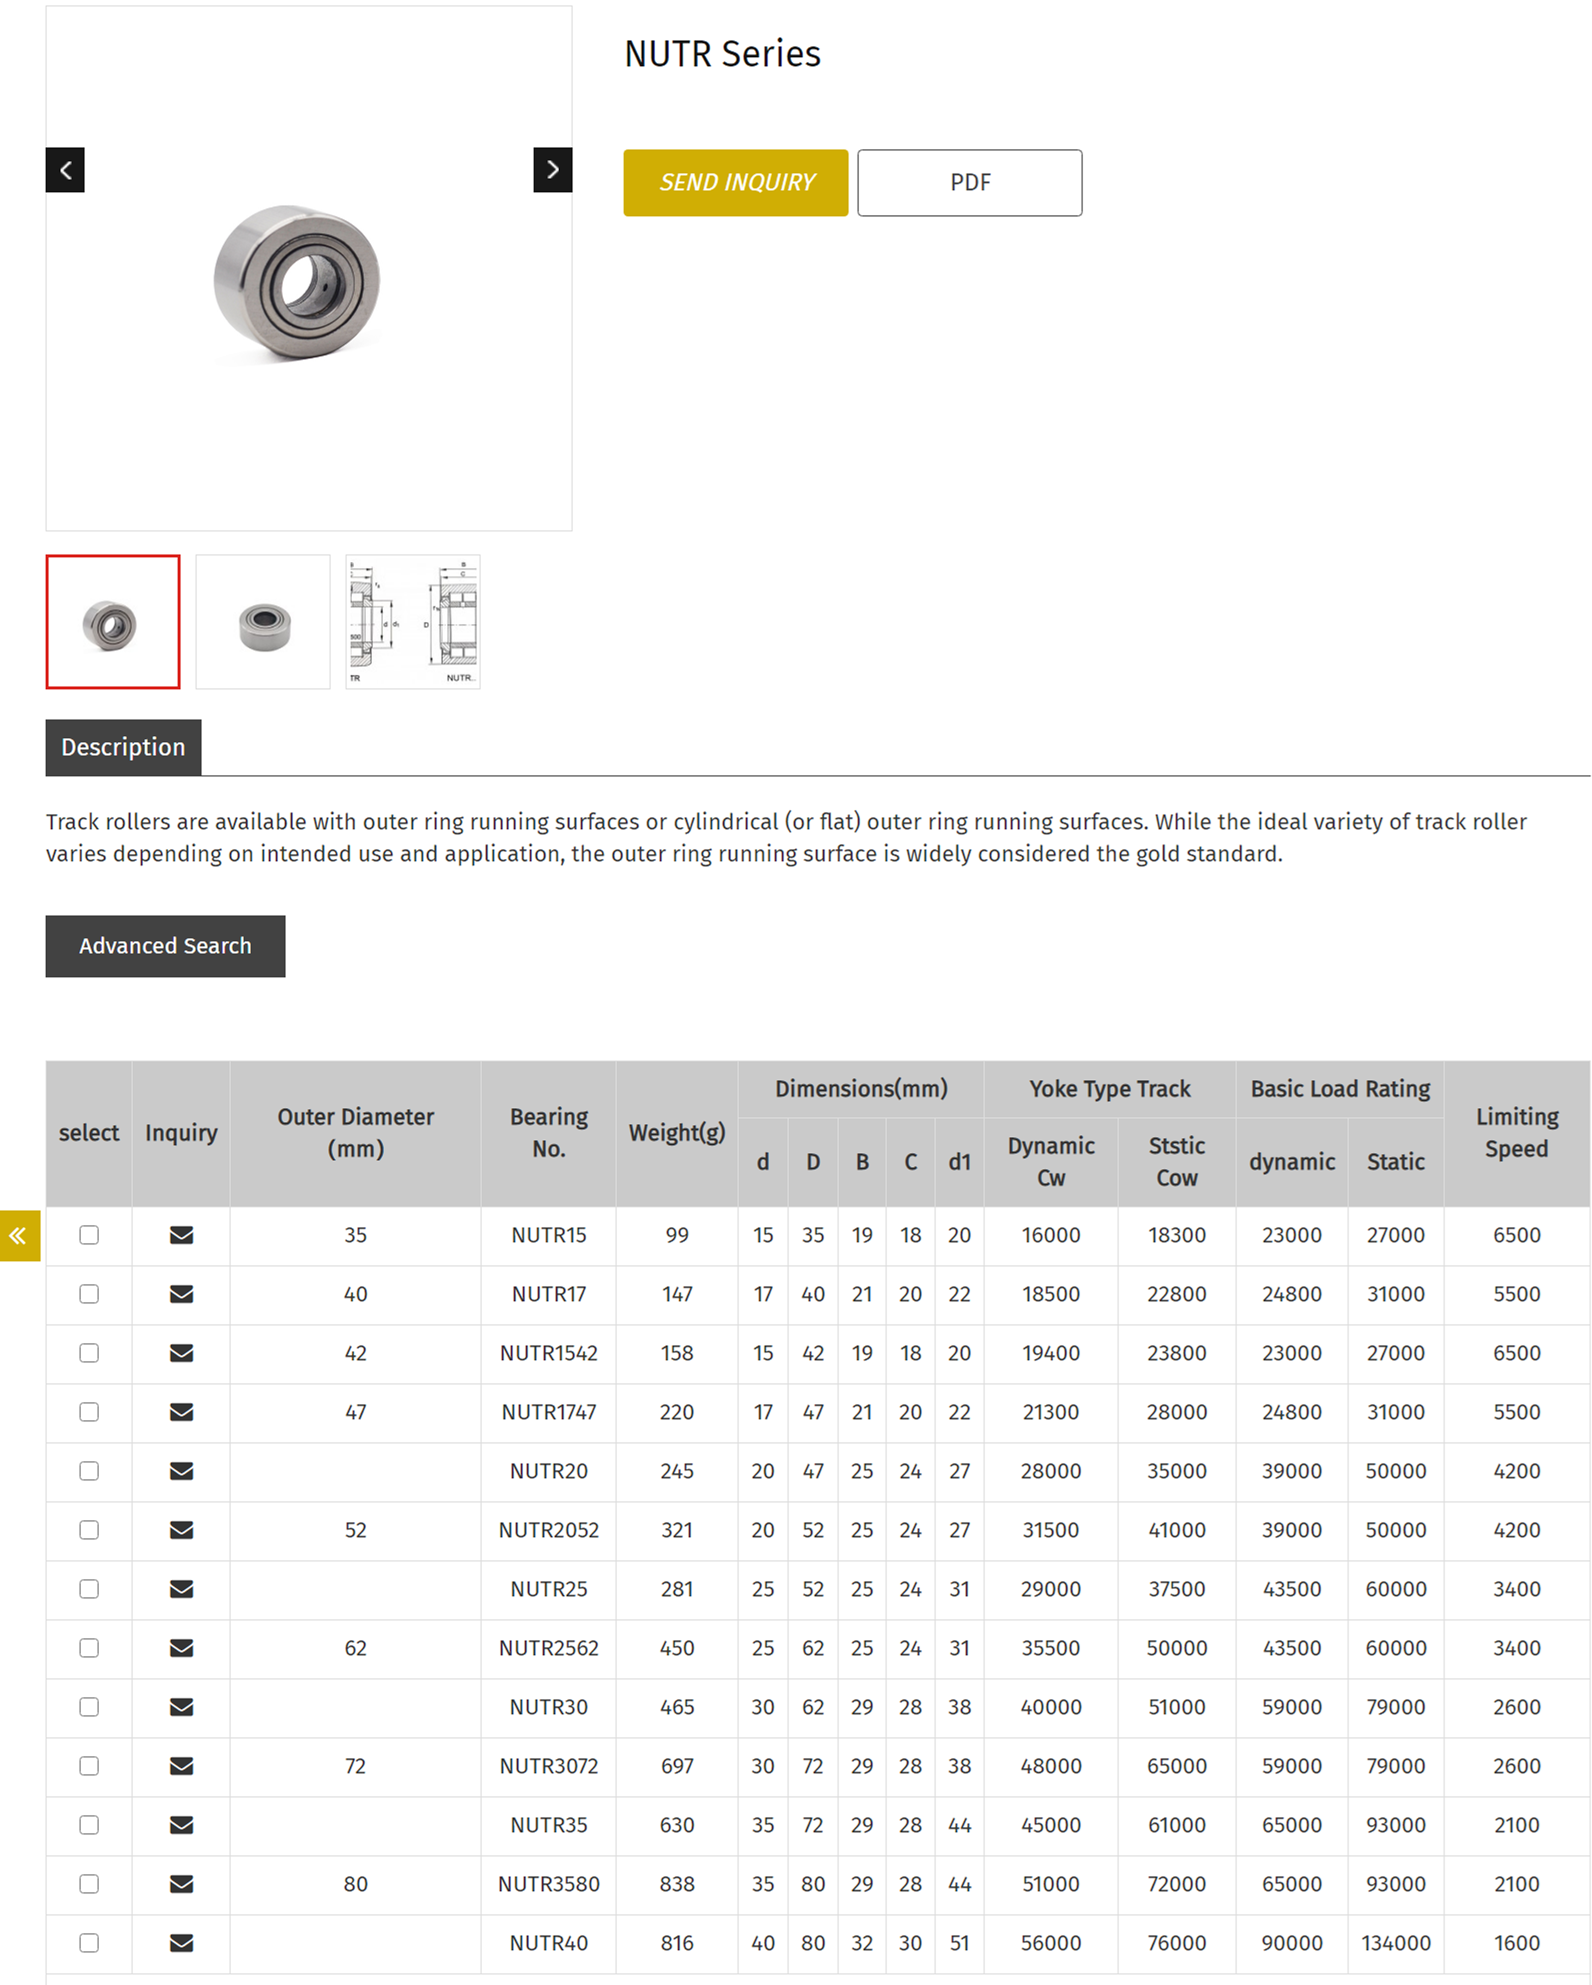This screenshot has height=1985, width=1592.
Task: Click the envelope icon in NUTR2562 row
Action: tap(181, 1648)
